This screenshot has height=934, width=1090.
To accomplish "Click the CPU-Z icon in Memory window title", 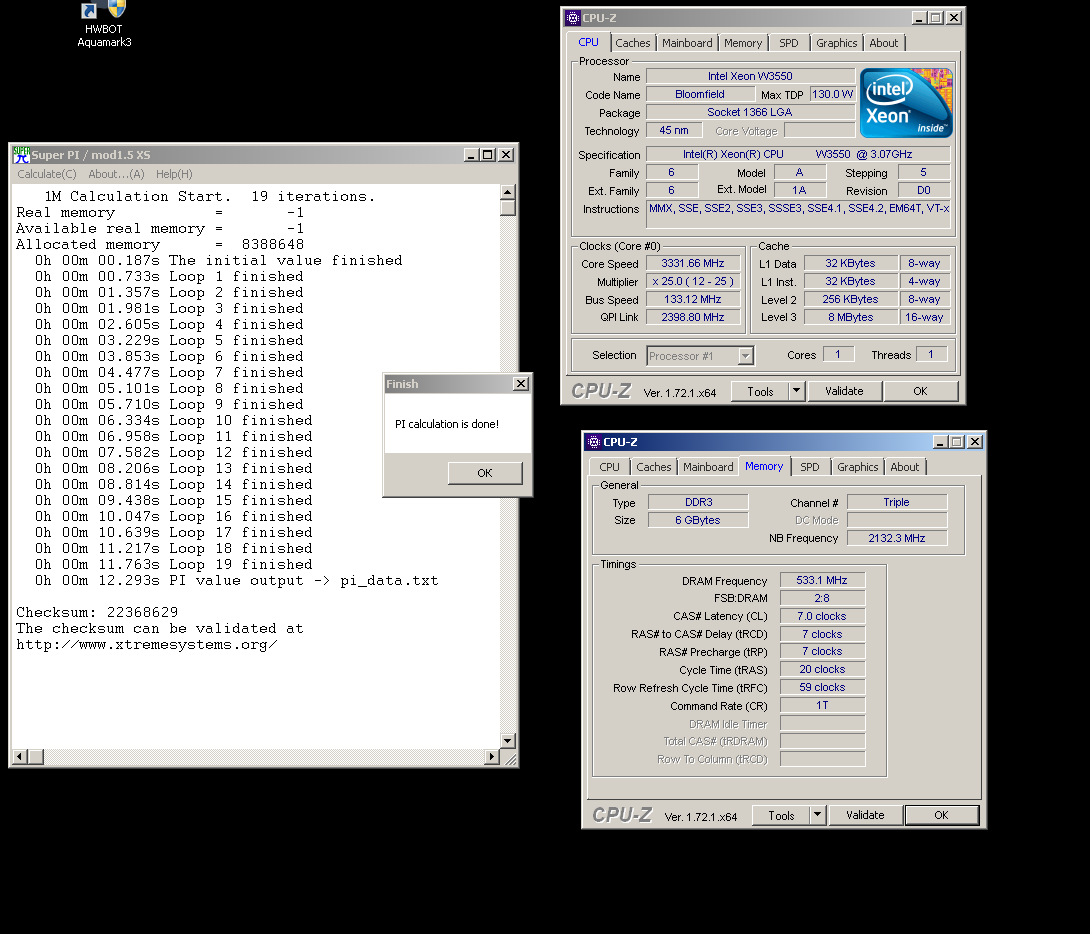I will (593, 441).
